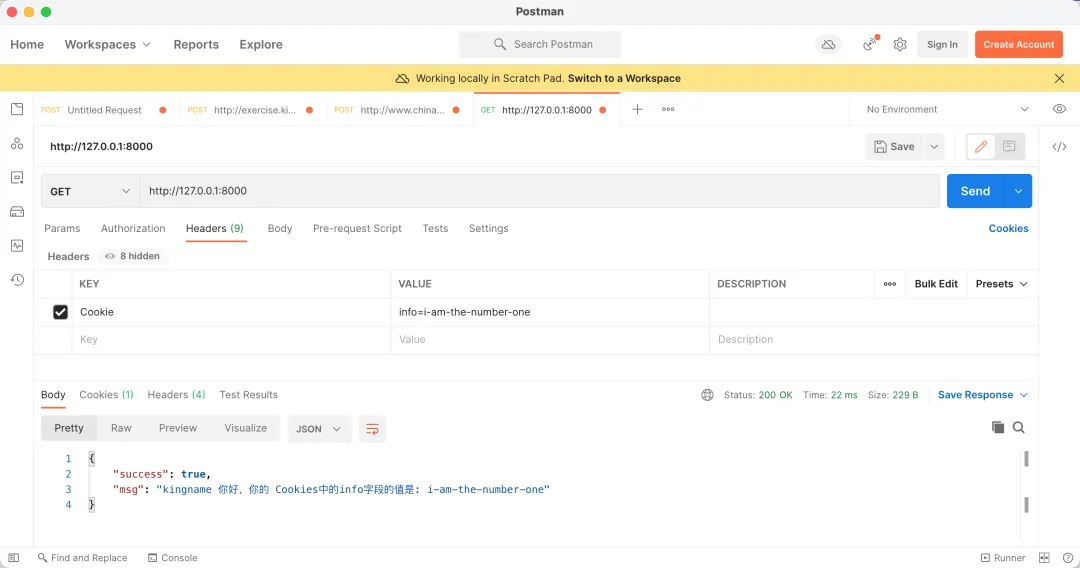Open the response Cookies (1) tab

click(x=106, y=395)
